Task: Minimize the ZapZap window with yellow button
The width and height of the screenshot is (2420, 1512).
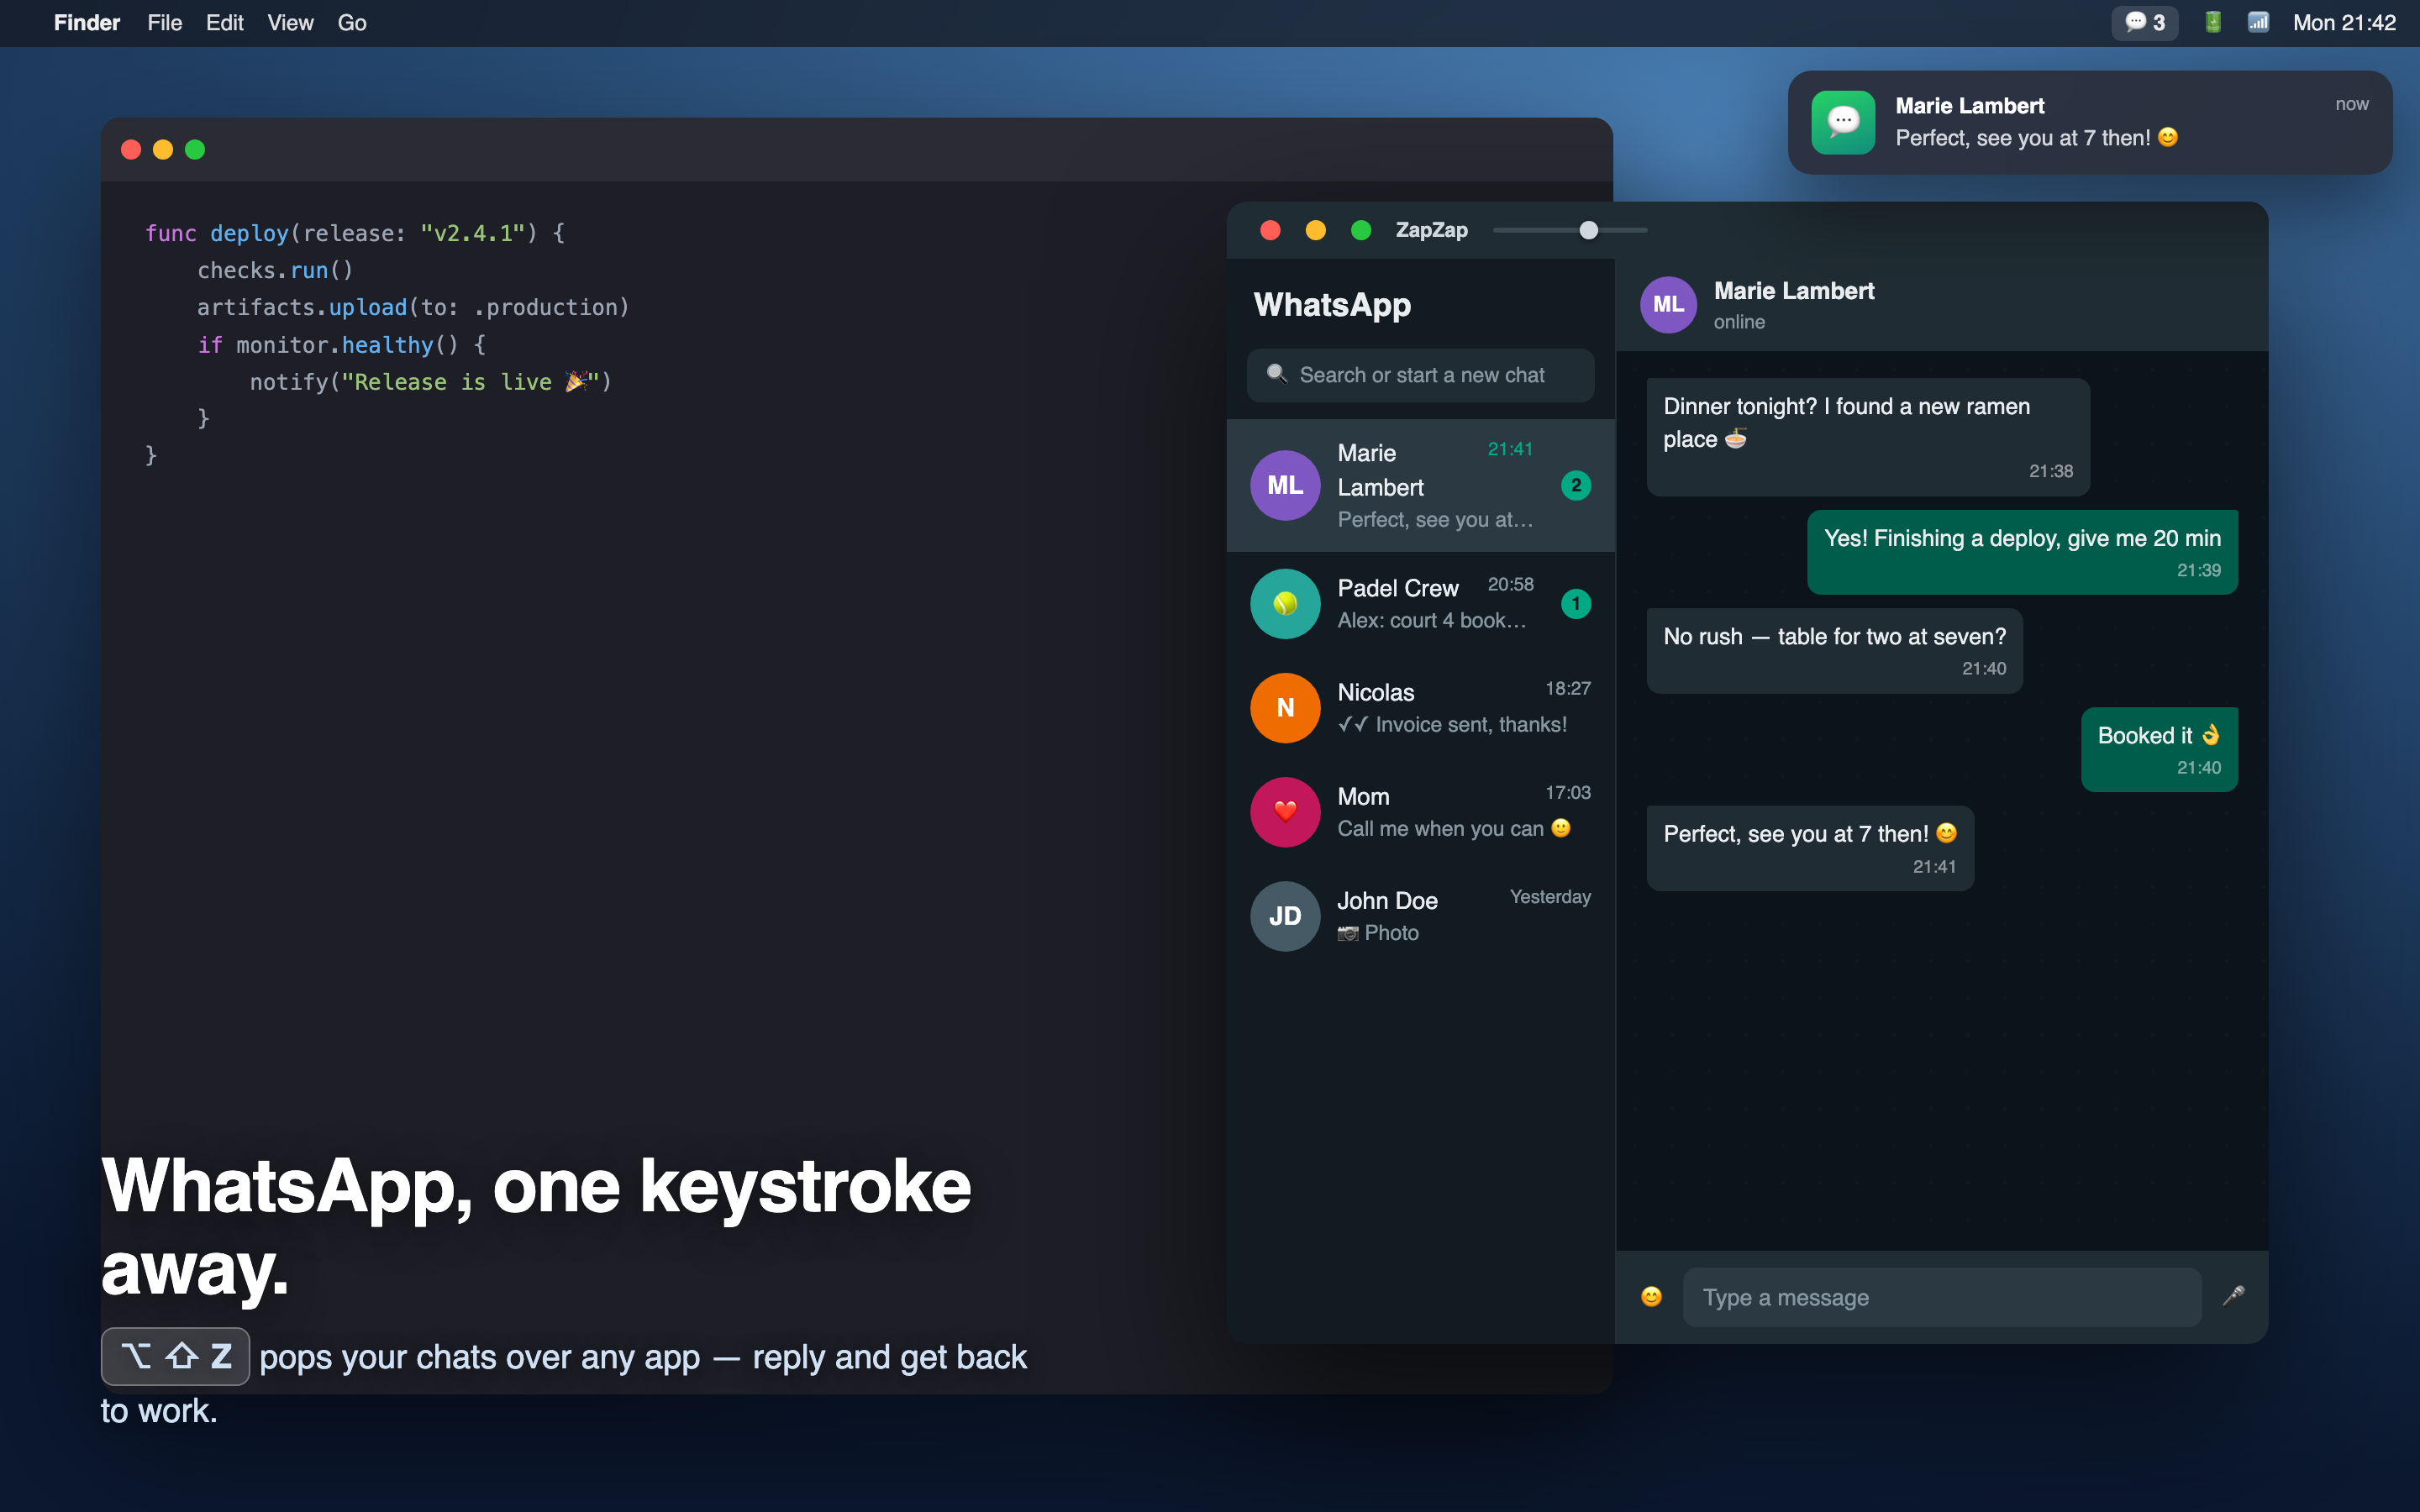Action: click(x=1315, y=230)
